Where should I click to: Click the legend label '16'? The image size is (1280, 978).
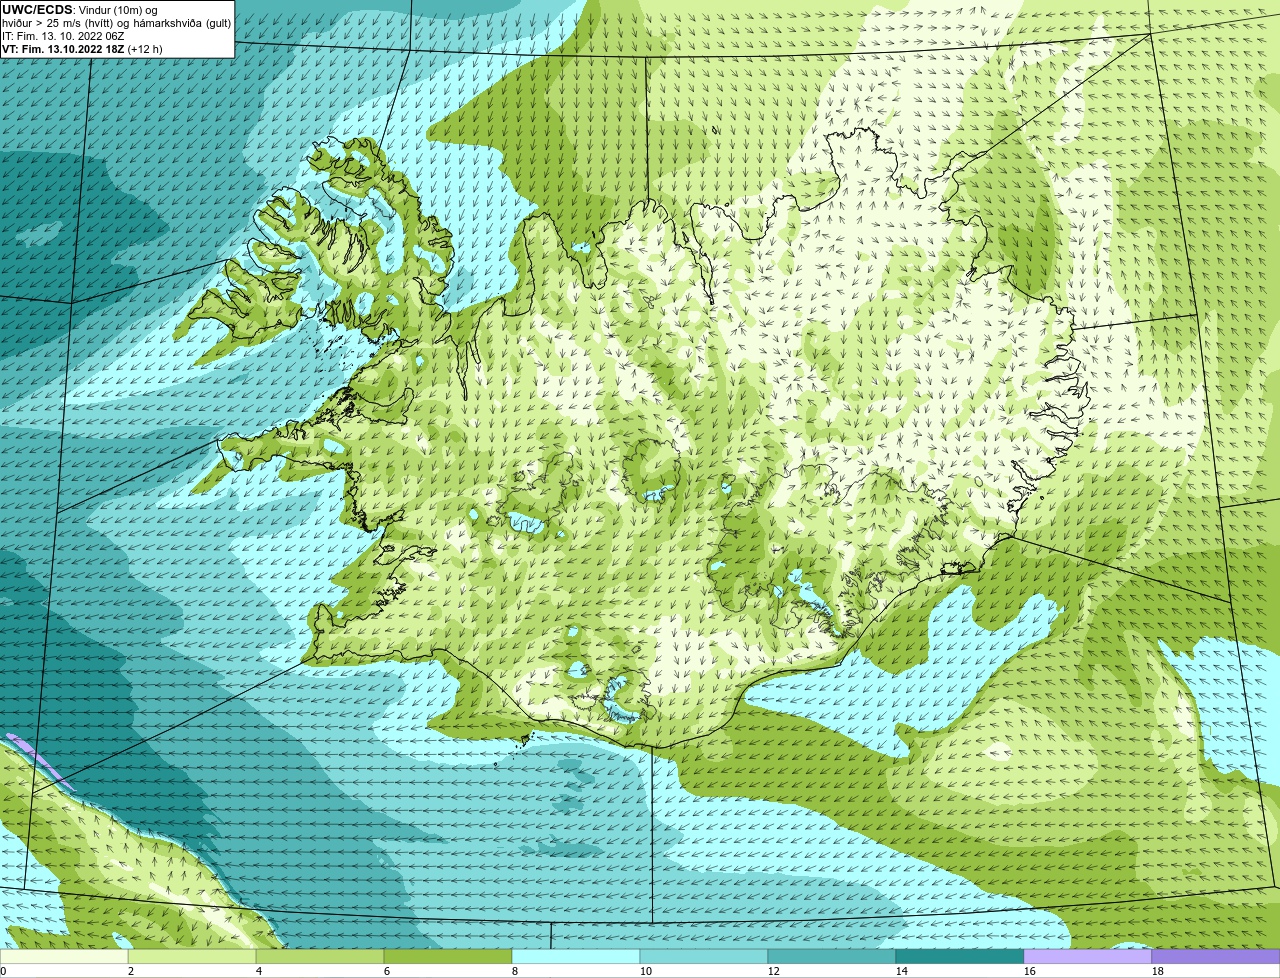(1030, 971)
